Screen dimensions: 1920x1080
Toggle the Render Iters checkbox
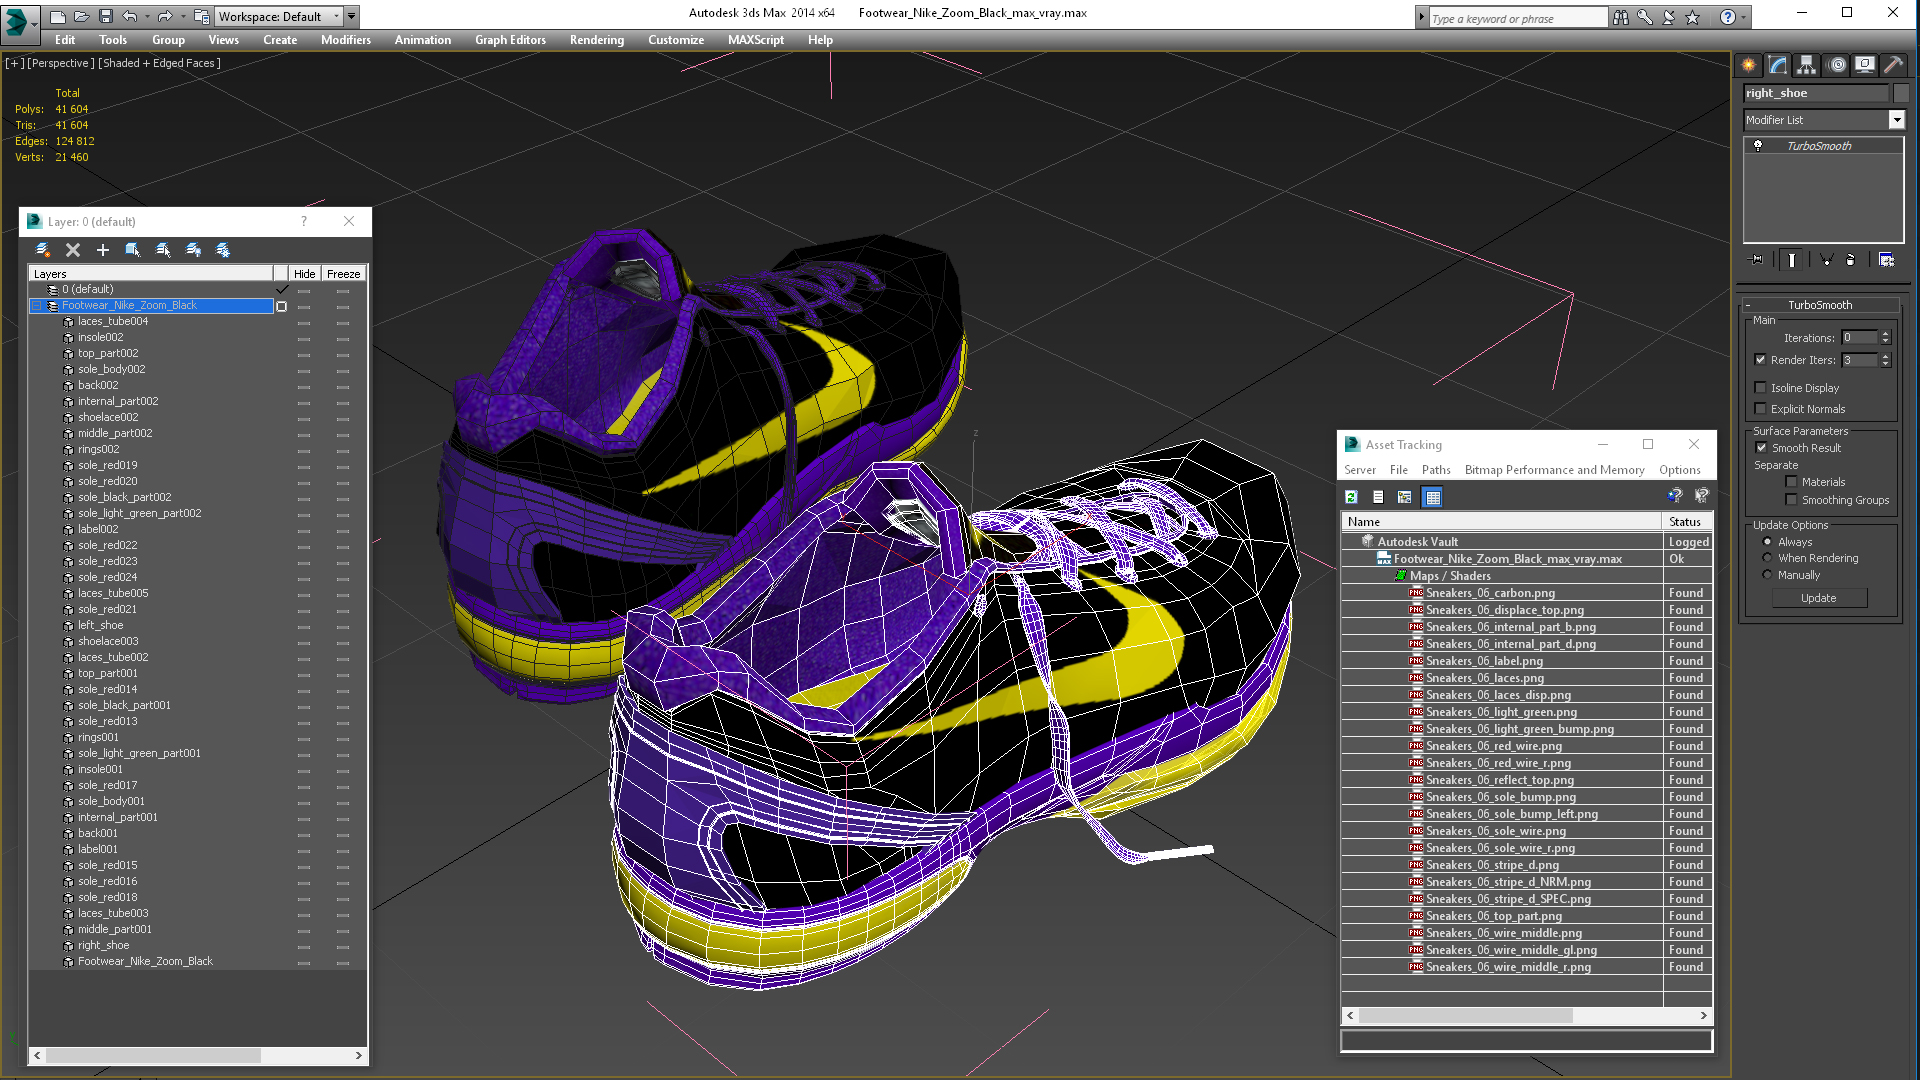click(x=1760, y=360)
